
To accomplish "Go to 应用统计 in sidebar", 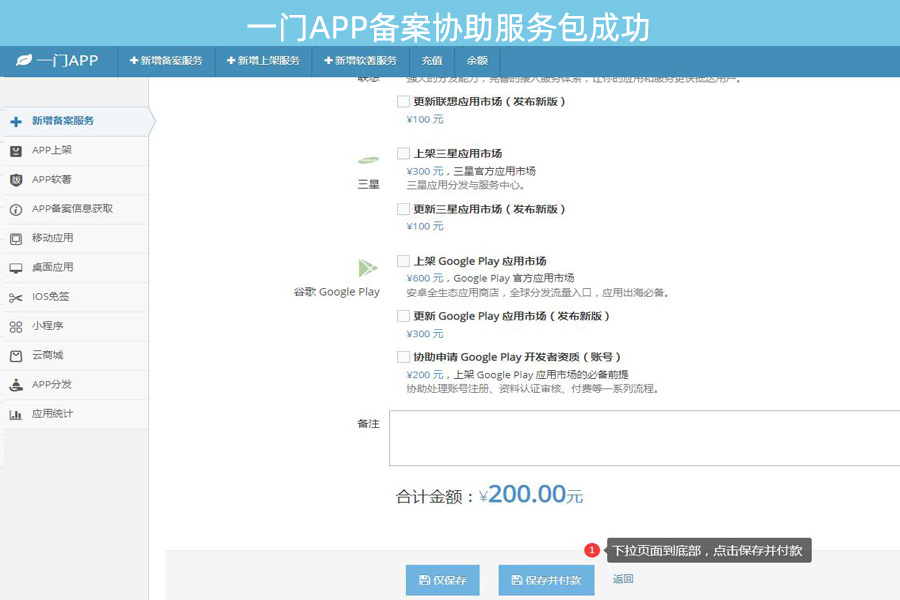I will tap(76, 414).
